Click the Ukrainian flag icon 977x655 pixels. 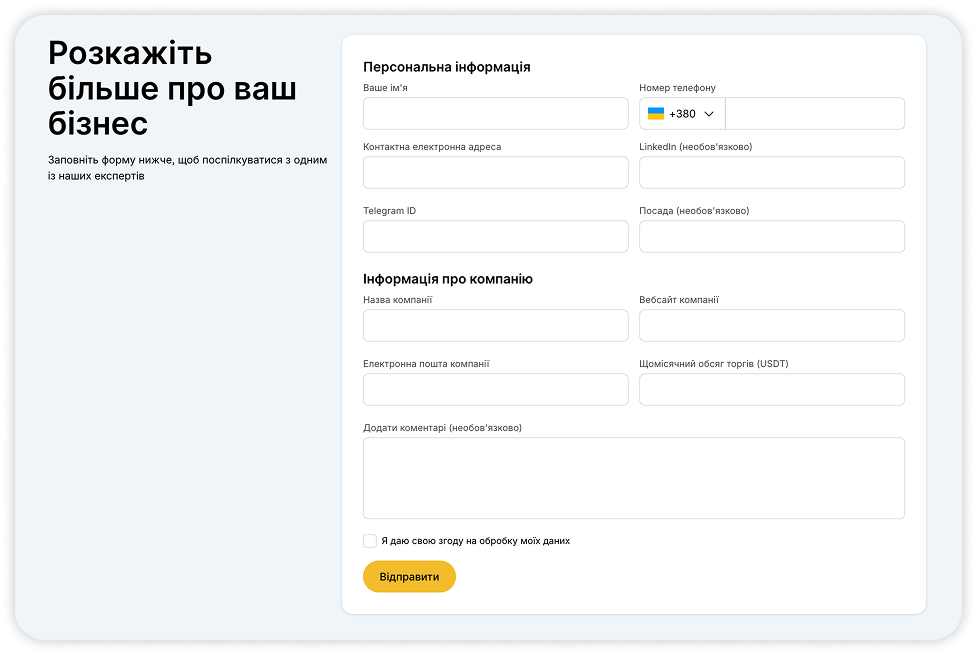(x=656, y=114)
